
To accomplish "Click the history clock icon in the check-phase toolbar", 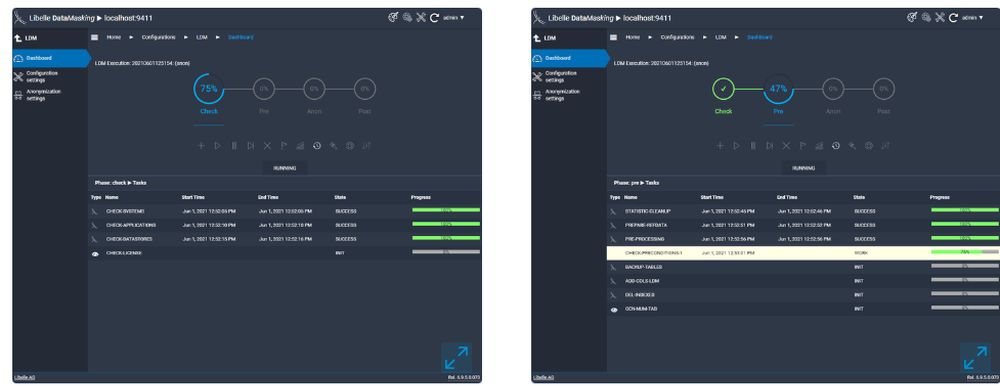I will click(x=317, y=145).
